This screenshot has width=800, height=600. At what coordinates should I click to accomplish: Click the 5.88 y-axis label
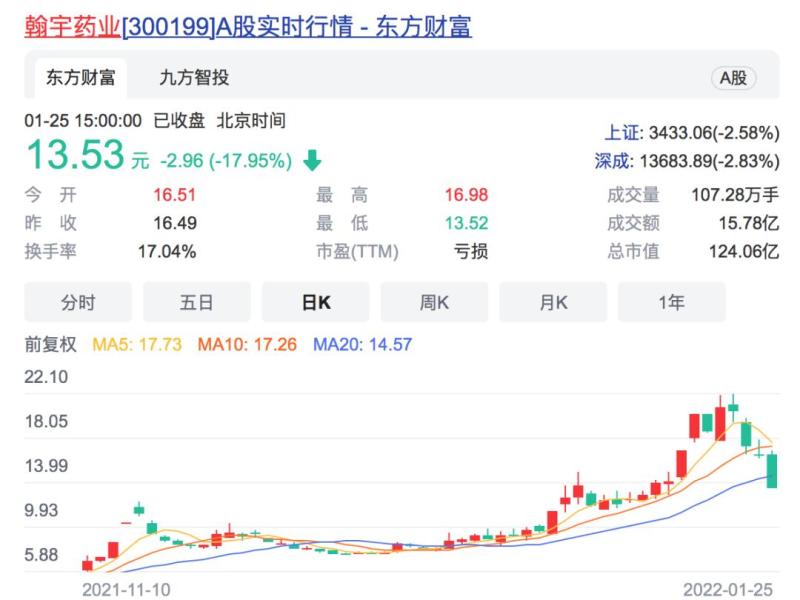coord(41,555)
